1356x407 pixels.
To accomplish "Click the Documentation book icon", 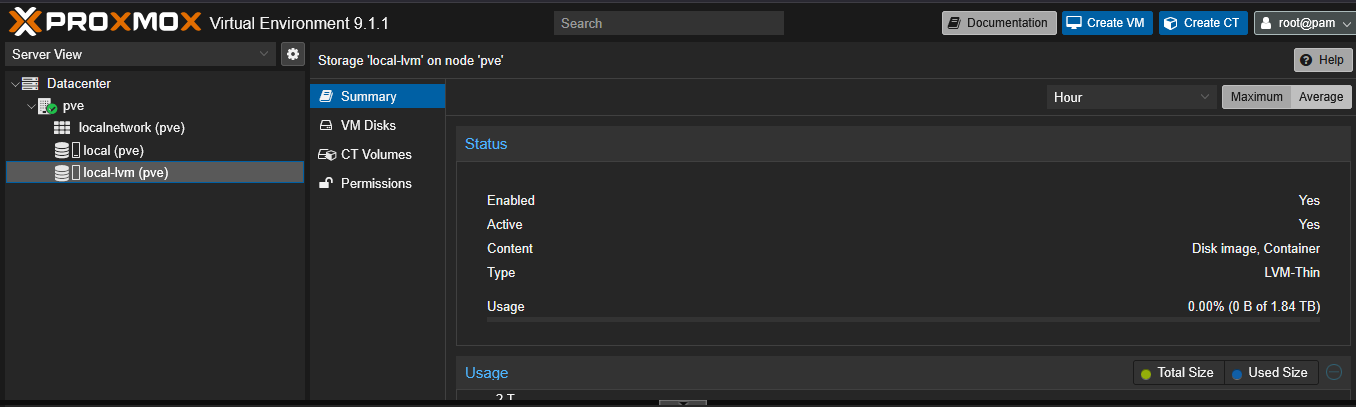I will click(x=955, y=23).
